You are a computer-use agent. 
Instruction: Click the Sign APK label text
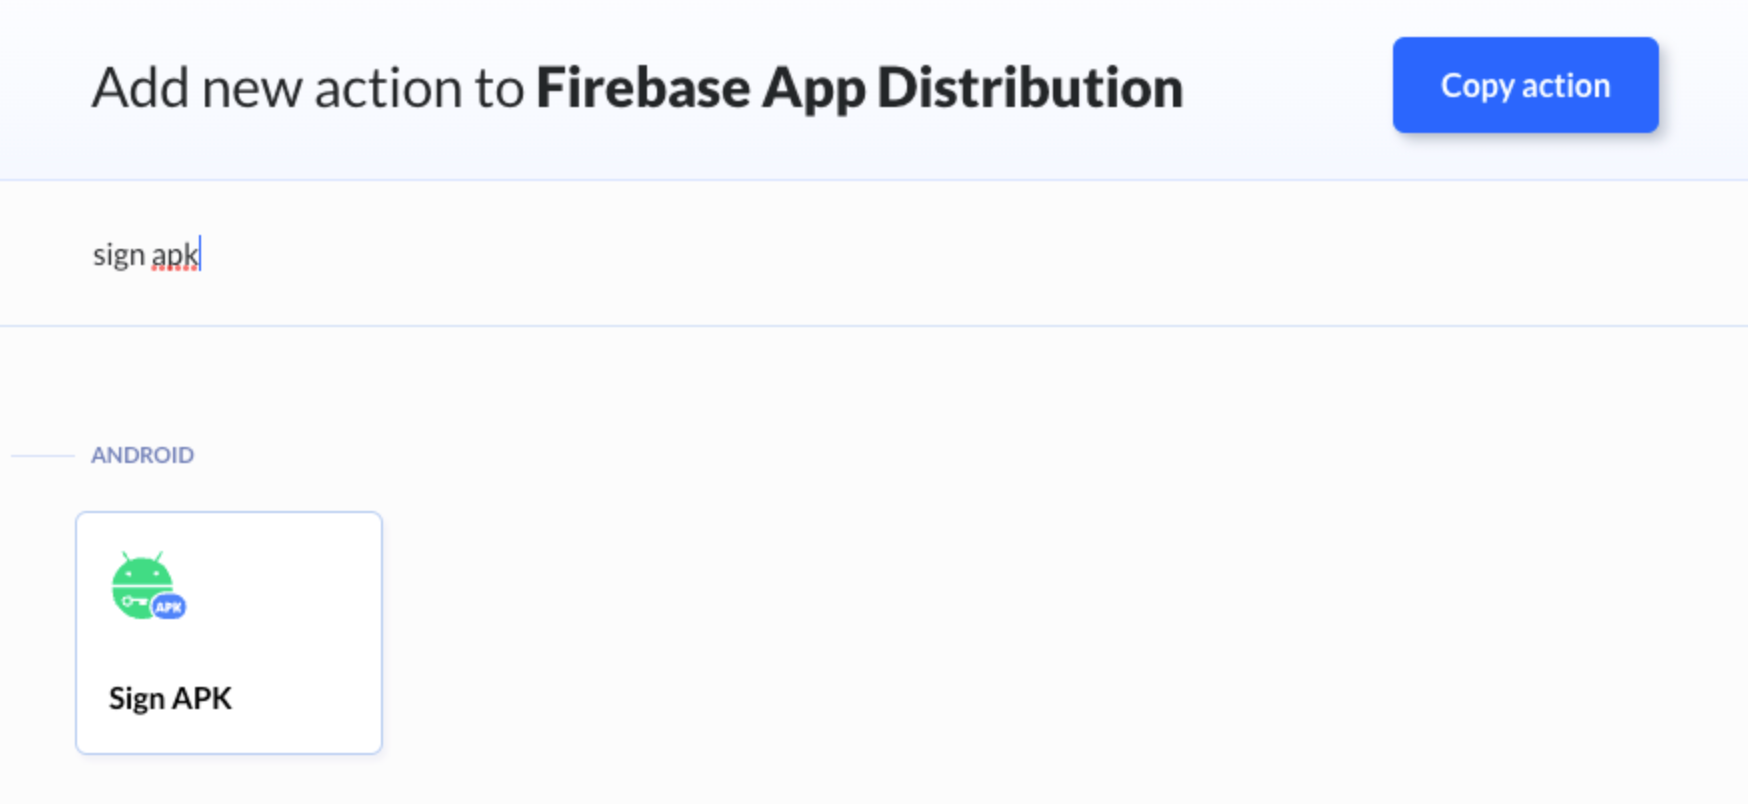170,698
